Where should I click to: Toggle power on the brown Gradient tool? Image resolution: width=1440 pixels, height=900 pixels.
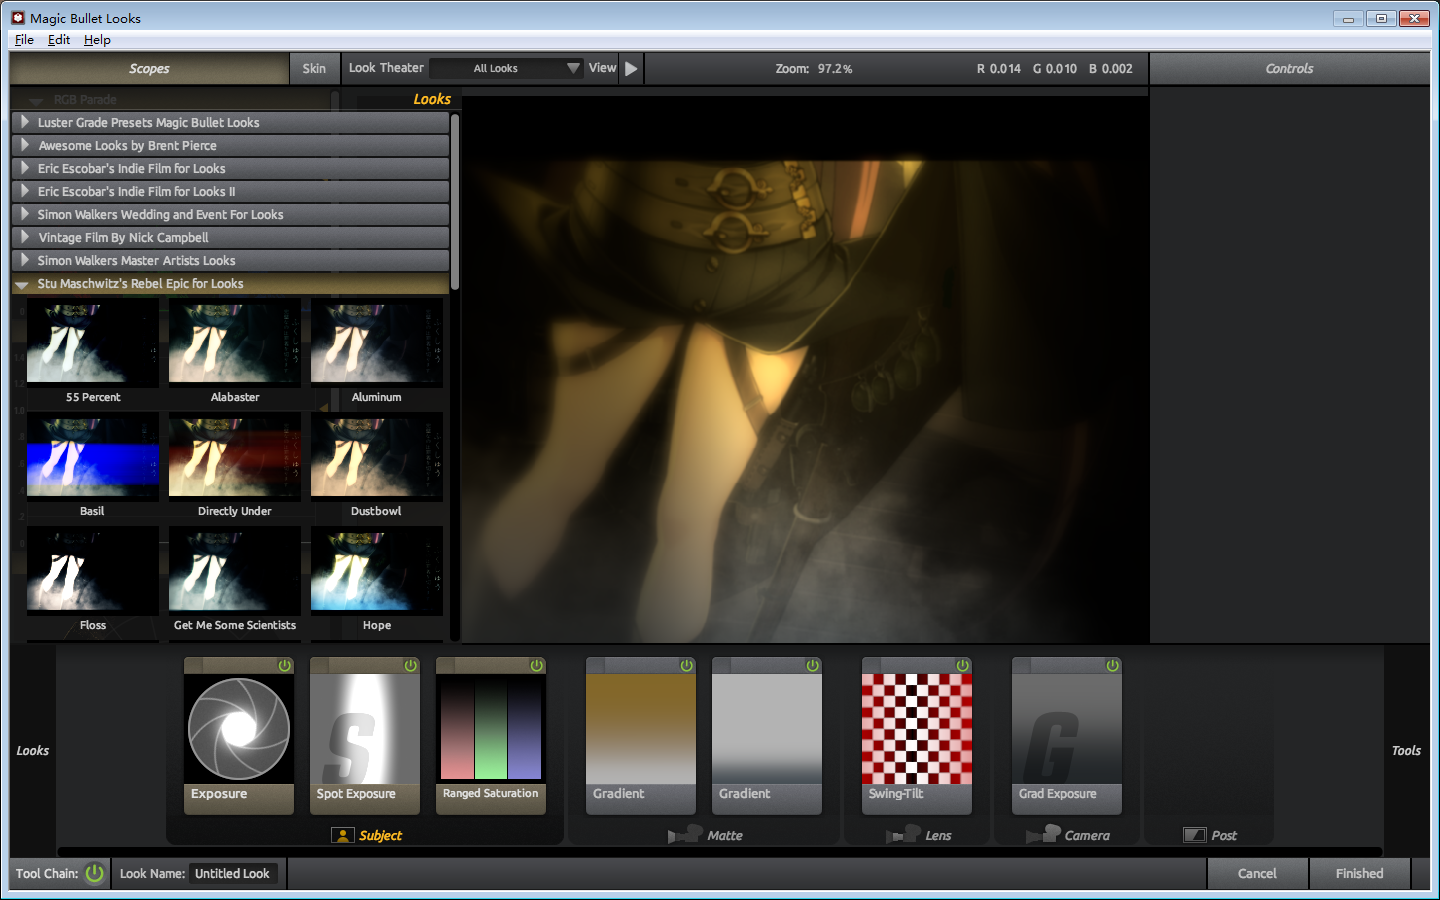click(x=687, y=665)
